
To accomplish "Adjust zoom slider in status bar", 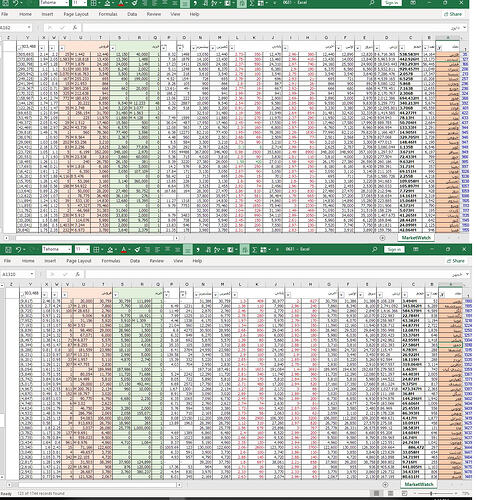I will click(431, 493).
